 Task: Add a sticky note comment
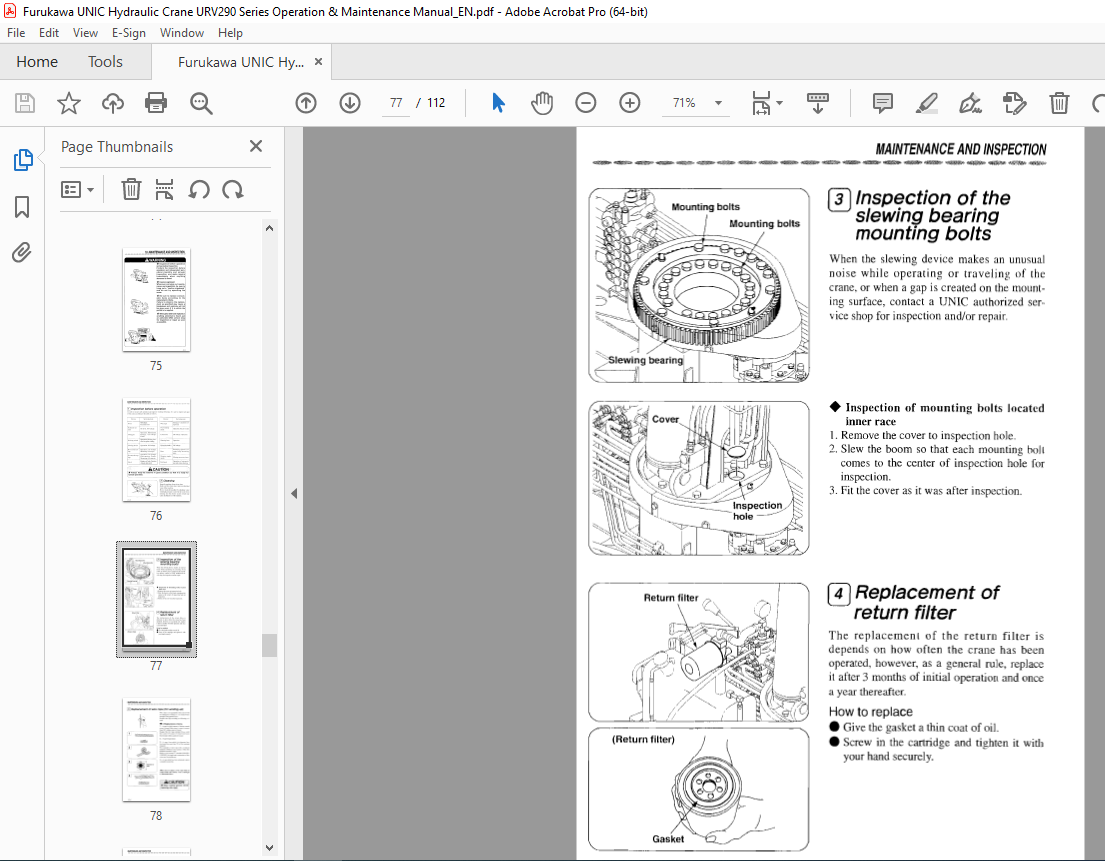click(882, 104)
